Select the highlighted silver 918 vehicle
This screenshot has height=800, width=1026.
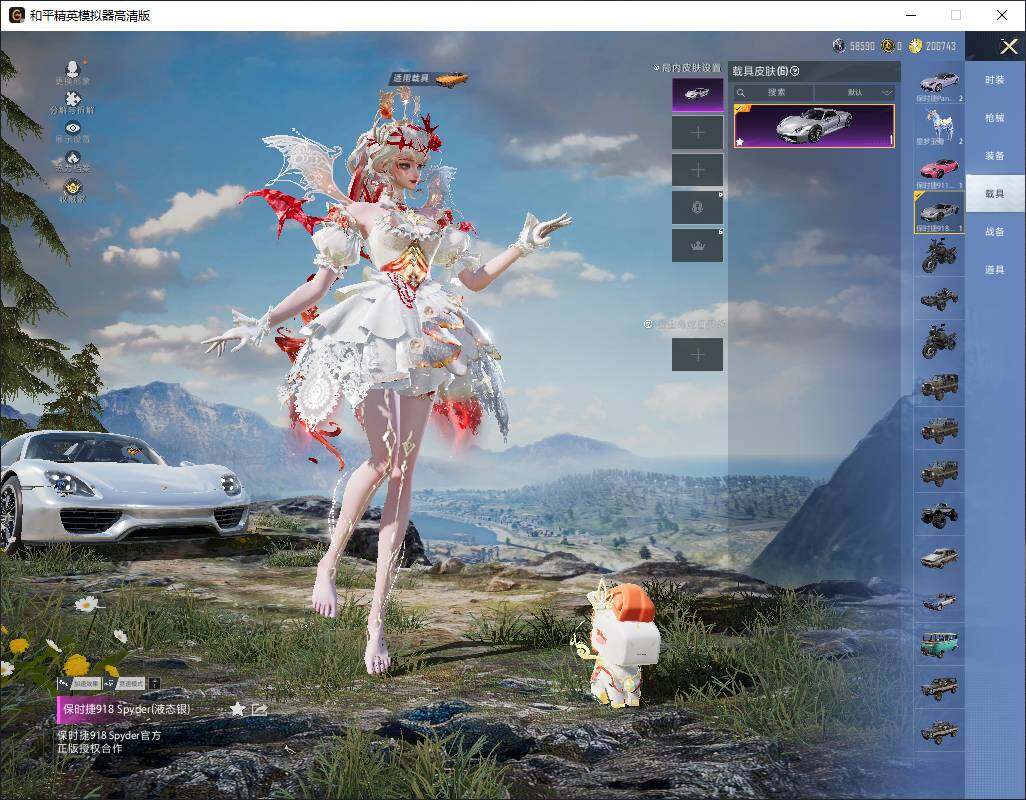tap(939, 212)
